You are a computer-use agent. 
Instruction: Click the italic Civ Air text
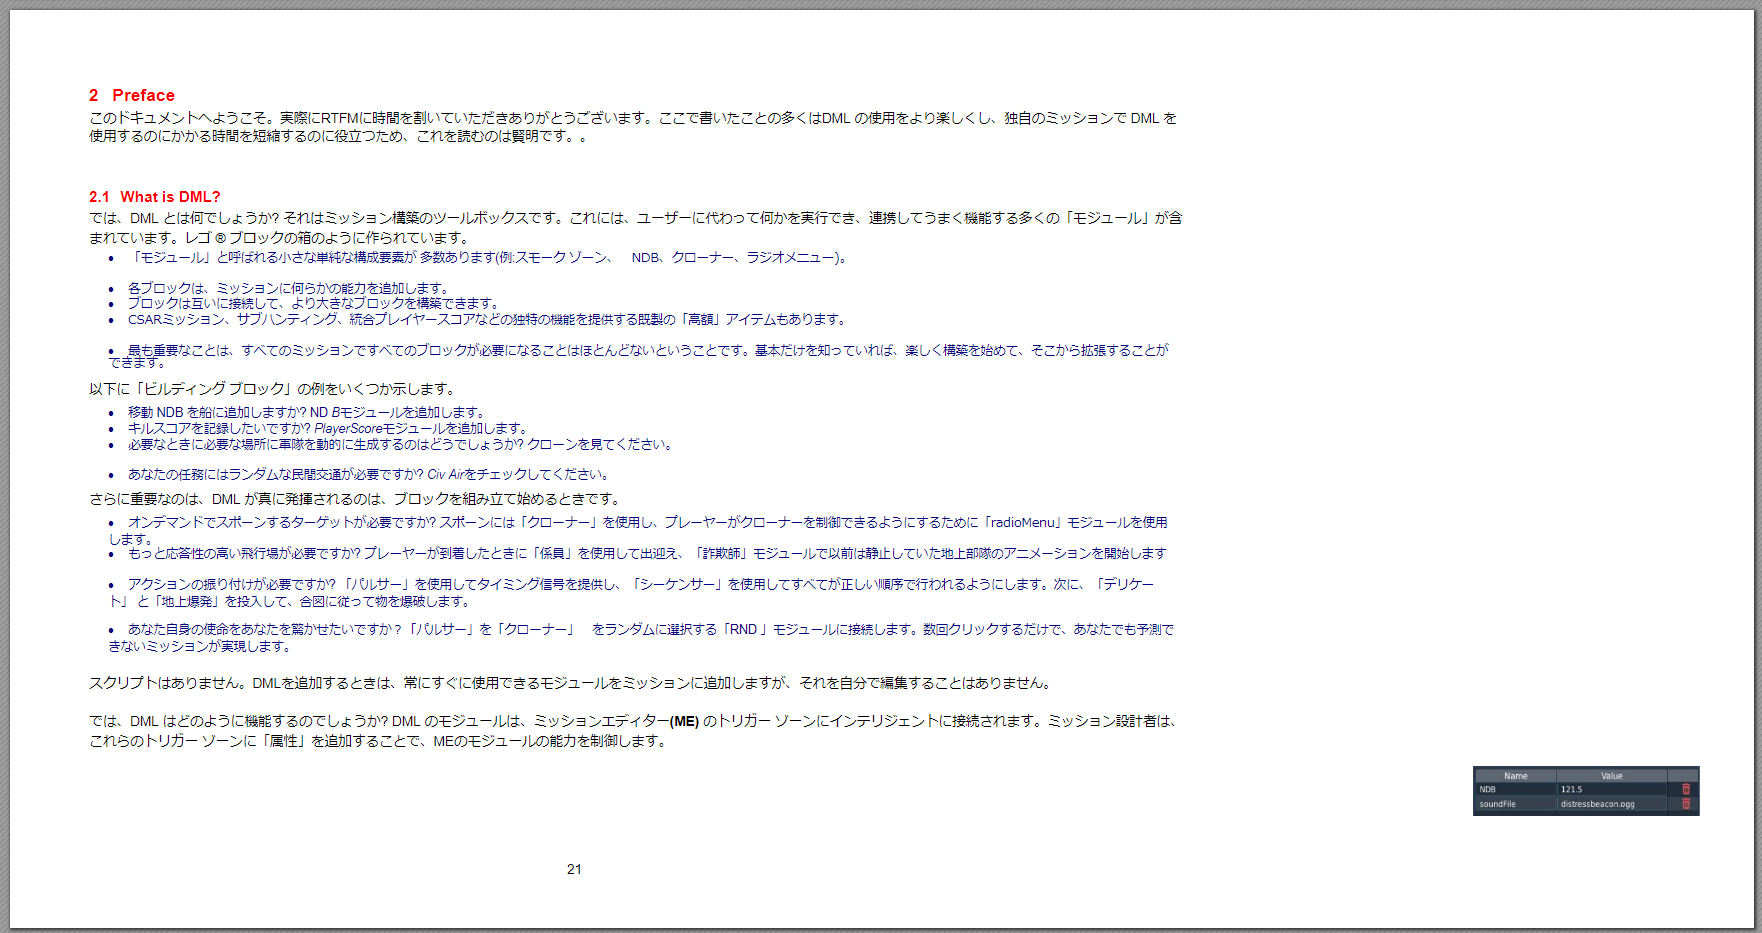coord(445,474)
